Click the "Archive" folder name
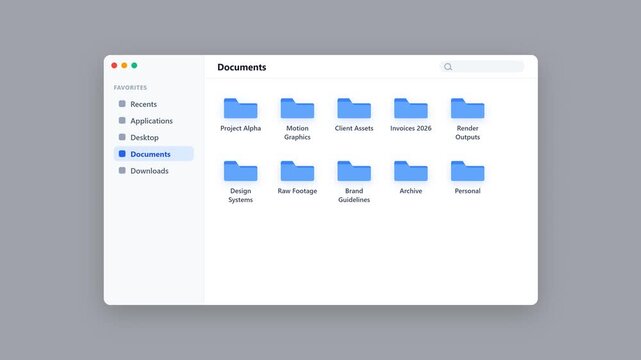The width and height of the screenshot is (641, 360). tap(411, 191)
